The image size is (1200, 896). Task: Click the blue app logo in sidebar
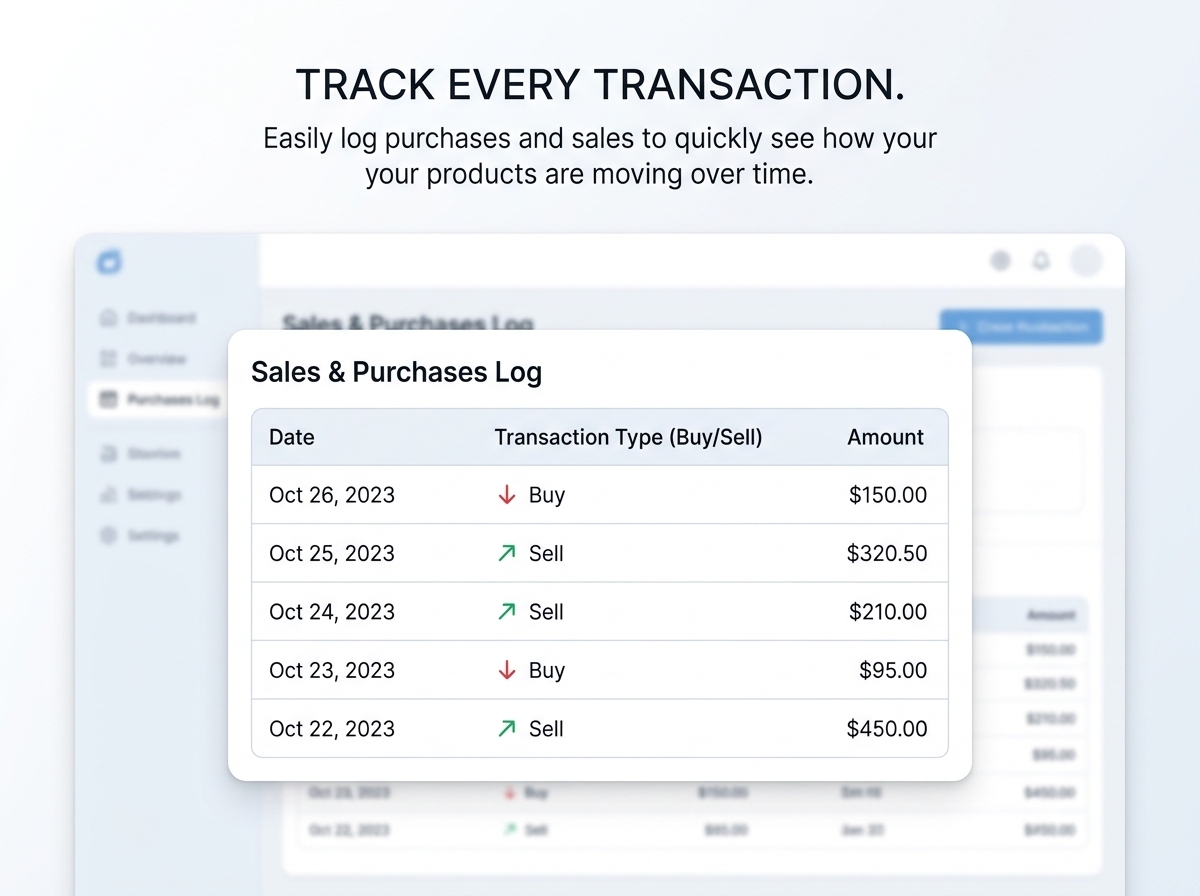click(x=109, y=263)
